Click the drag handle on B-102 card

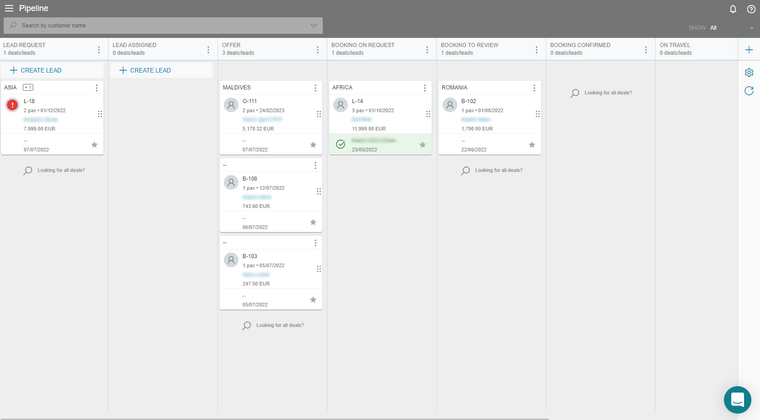[538, 114]
